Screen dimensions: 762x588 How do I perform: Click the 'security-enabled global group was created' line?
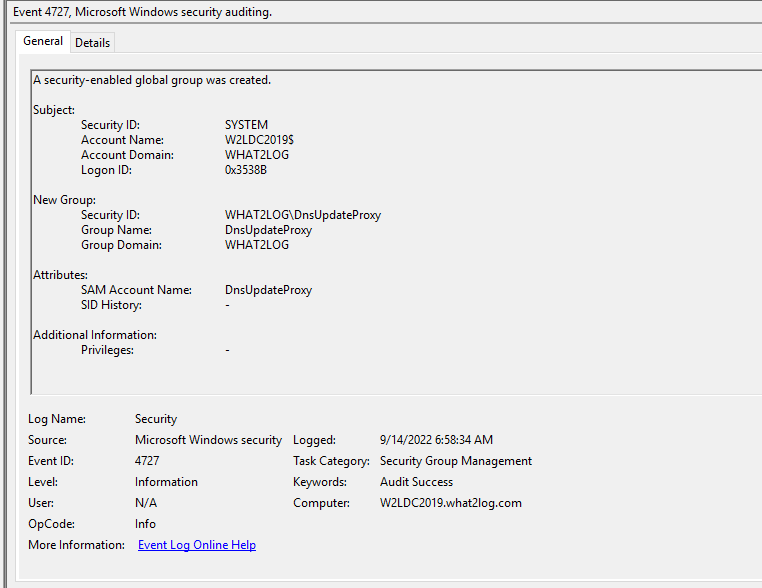152,80
